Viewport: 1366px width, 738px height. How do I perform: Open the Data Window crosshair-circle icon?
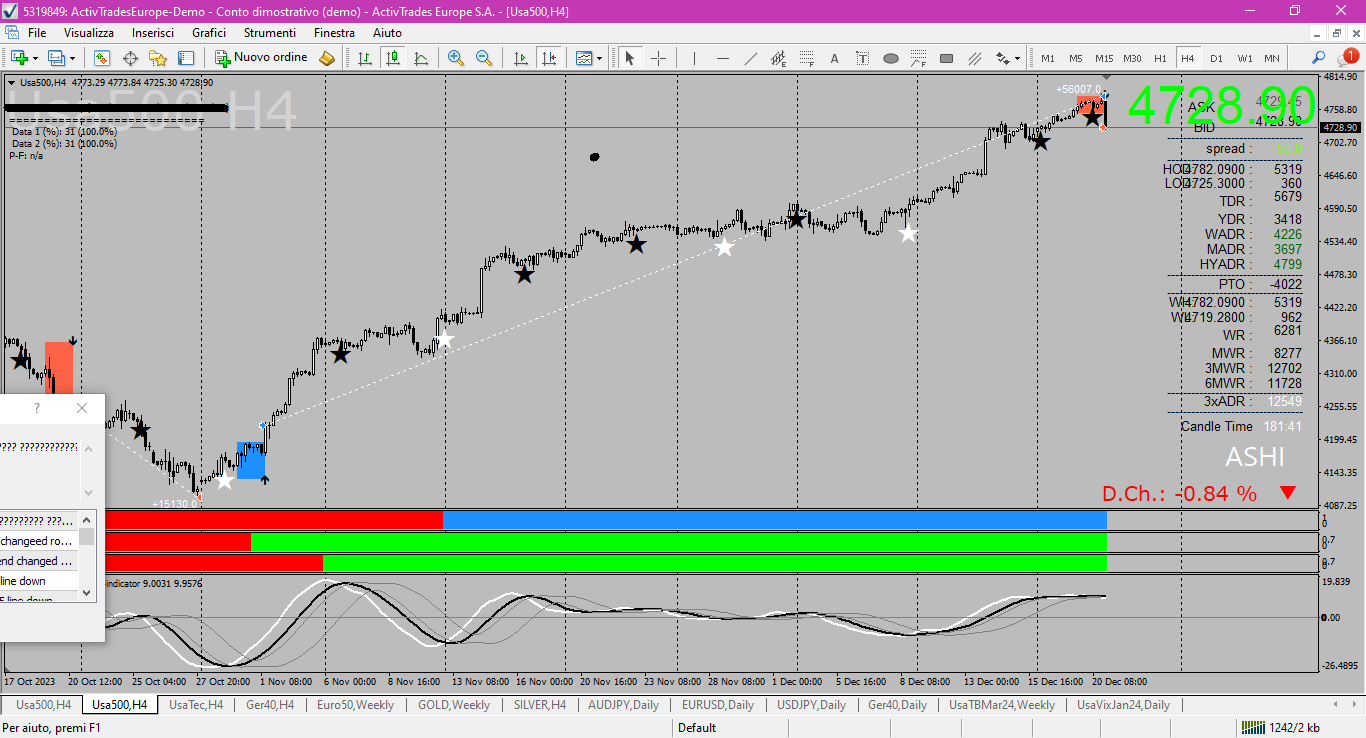tap(130, 58)
